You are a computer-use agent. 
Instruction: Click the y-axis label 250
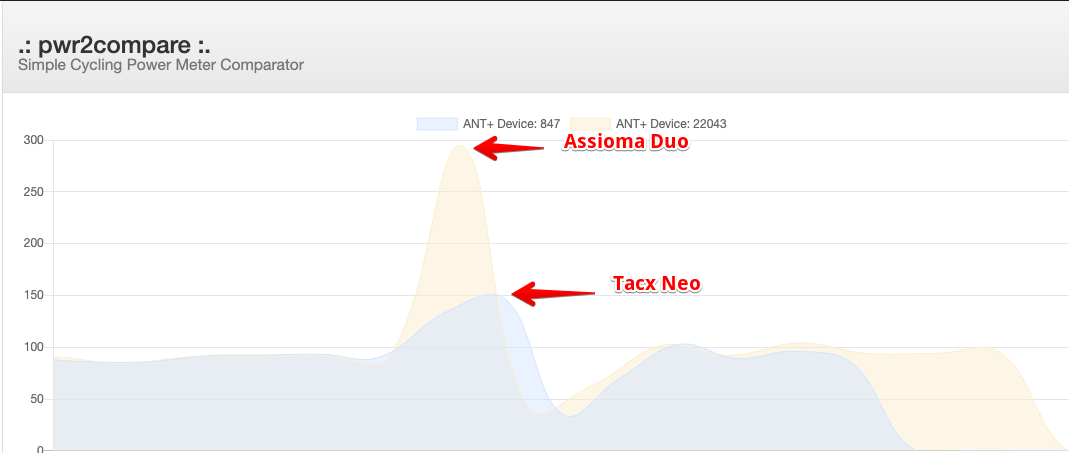click(x=34, y=192)
